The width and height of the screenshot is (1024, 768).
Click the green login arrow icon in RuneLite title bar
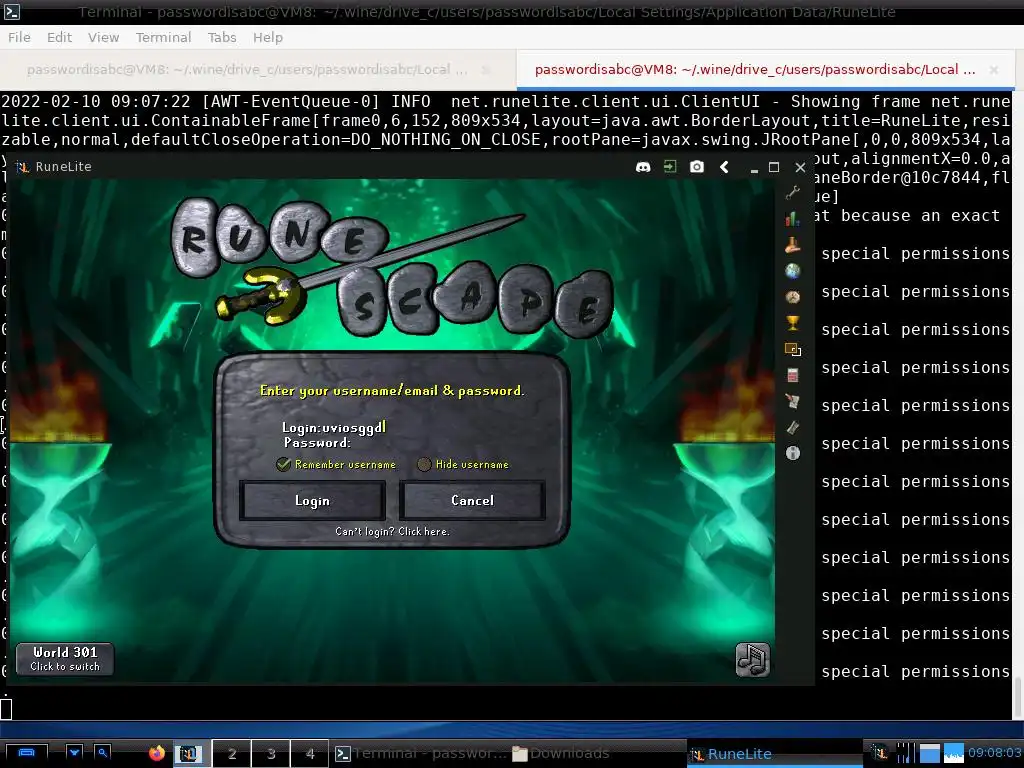click(x=670, y=167)
